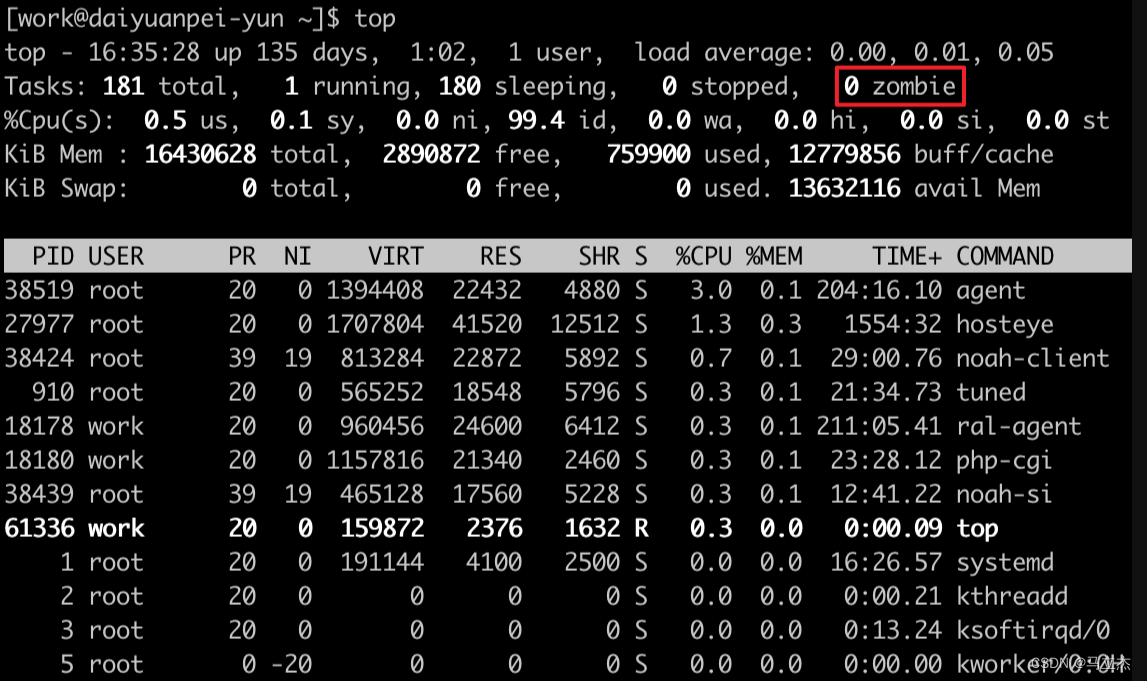The height and width of the screenshot is (681, 1147).
Task: Click PID 38519 in the list
Action: pyautogui.click(x=40, y=290)
